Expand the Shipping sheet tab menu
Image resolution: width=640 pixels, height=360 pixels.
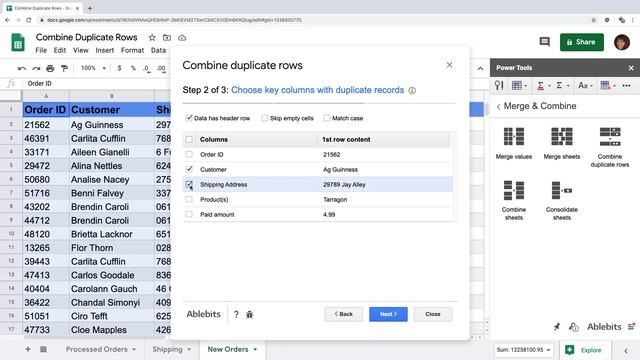[189, 349]
